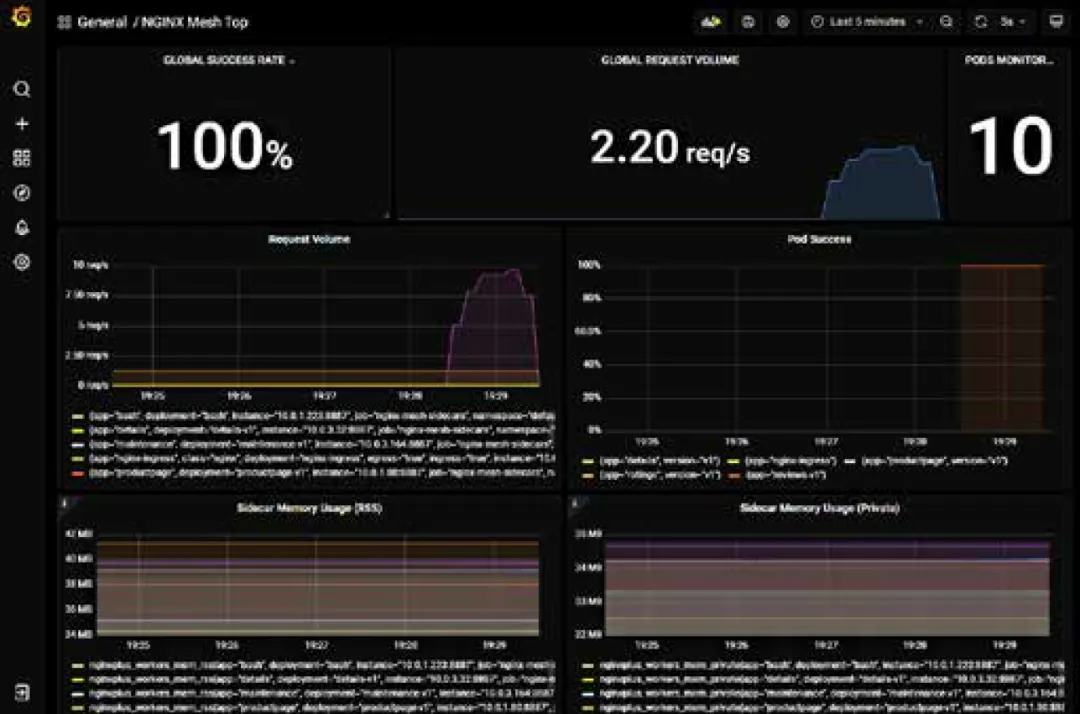Open the 5s refresh interval dropdown
This screenshot has height=714, width=1080.
click(1012, 22)
